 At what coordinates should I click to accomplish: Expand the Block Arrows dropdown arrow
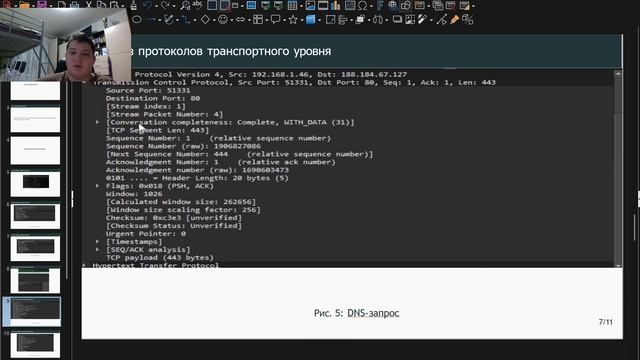[249, 20]
